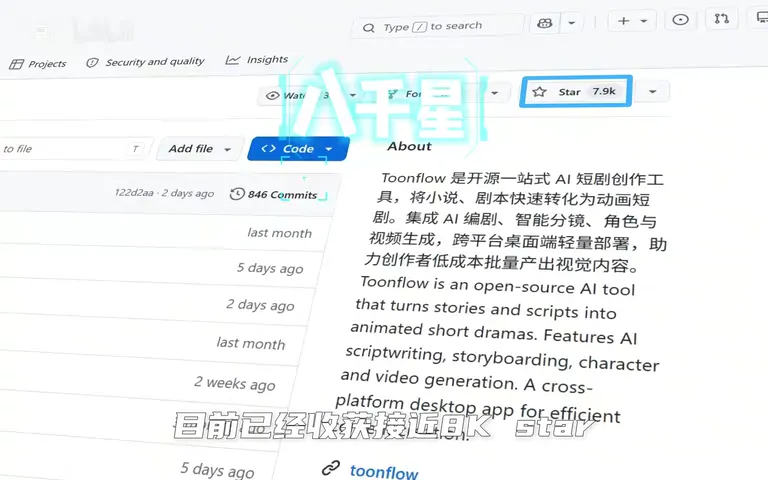Open the pull requests icon
The width and height of the screenshot is (768, 480).
point(721,19)
